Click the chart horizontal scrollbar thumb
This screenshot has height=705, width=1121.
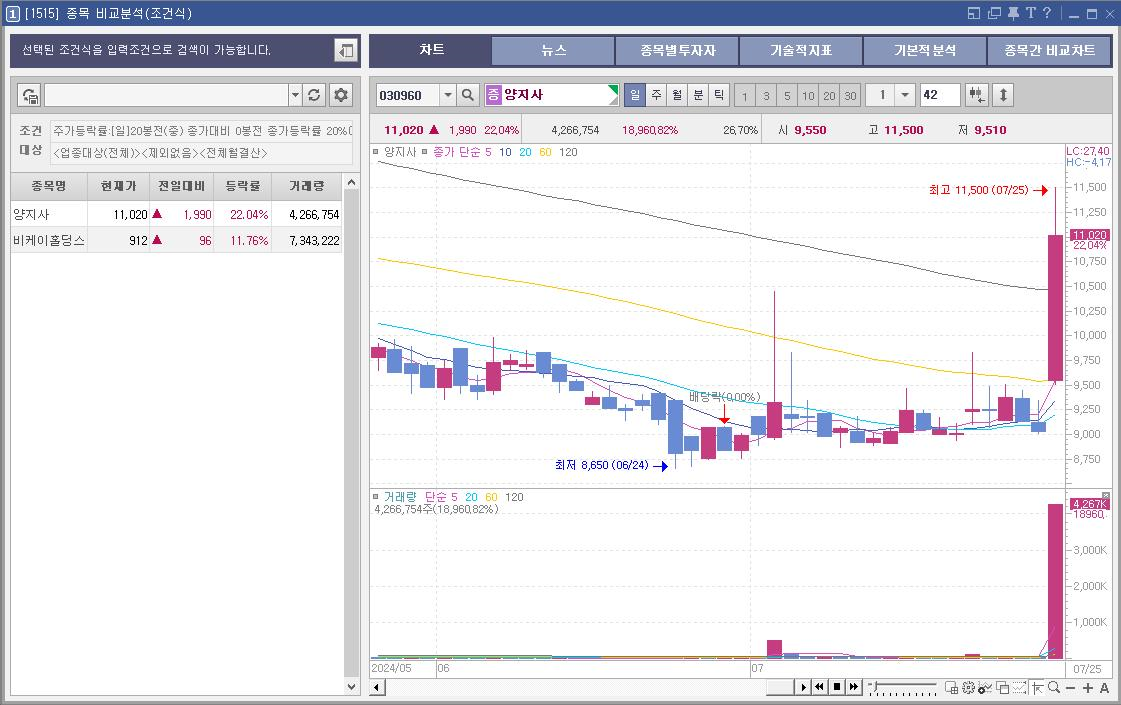point(780,687)
